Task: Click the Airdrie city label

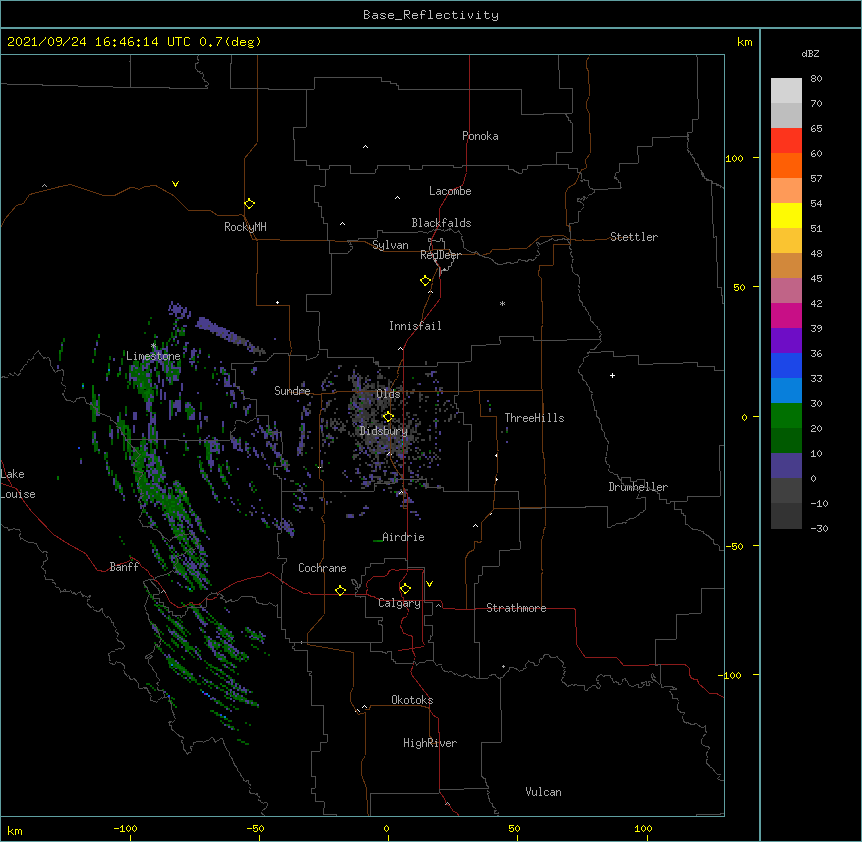Action: 403,537
